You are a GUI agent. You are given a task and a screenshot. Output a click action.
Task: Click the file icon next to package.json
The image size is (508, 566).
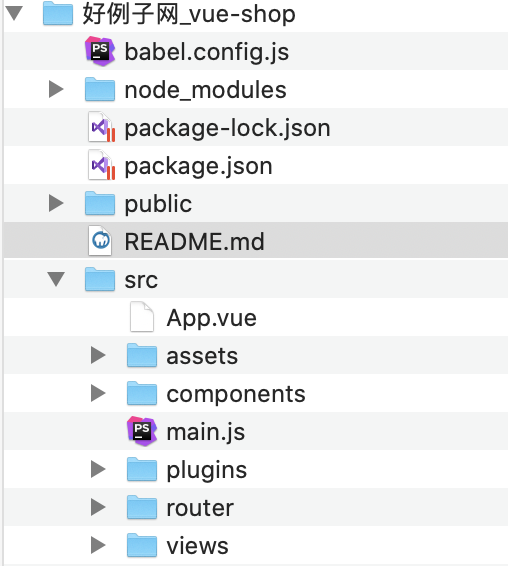pyautogui.click(x=101, y=165)
